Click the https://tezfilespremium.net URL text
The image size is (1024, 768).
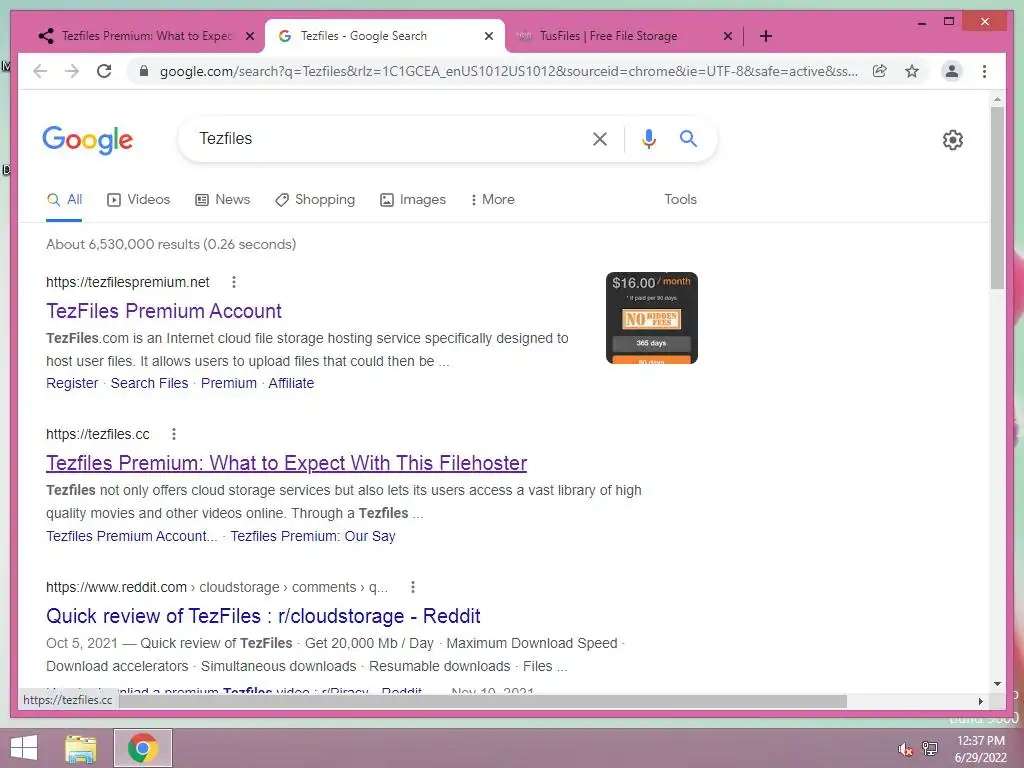(127, 282)
